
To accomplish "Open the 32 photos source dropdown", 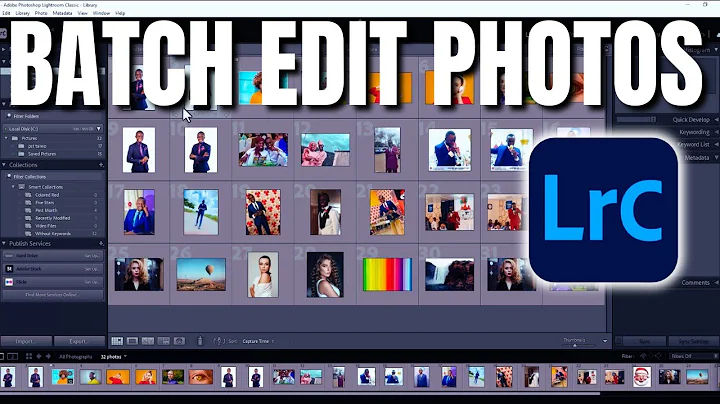I will [x=113, y=357].
